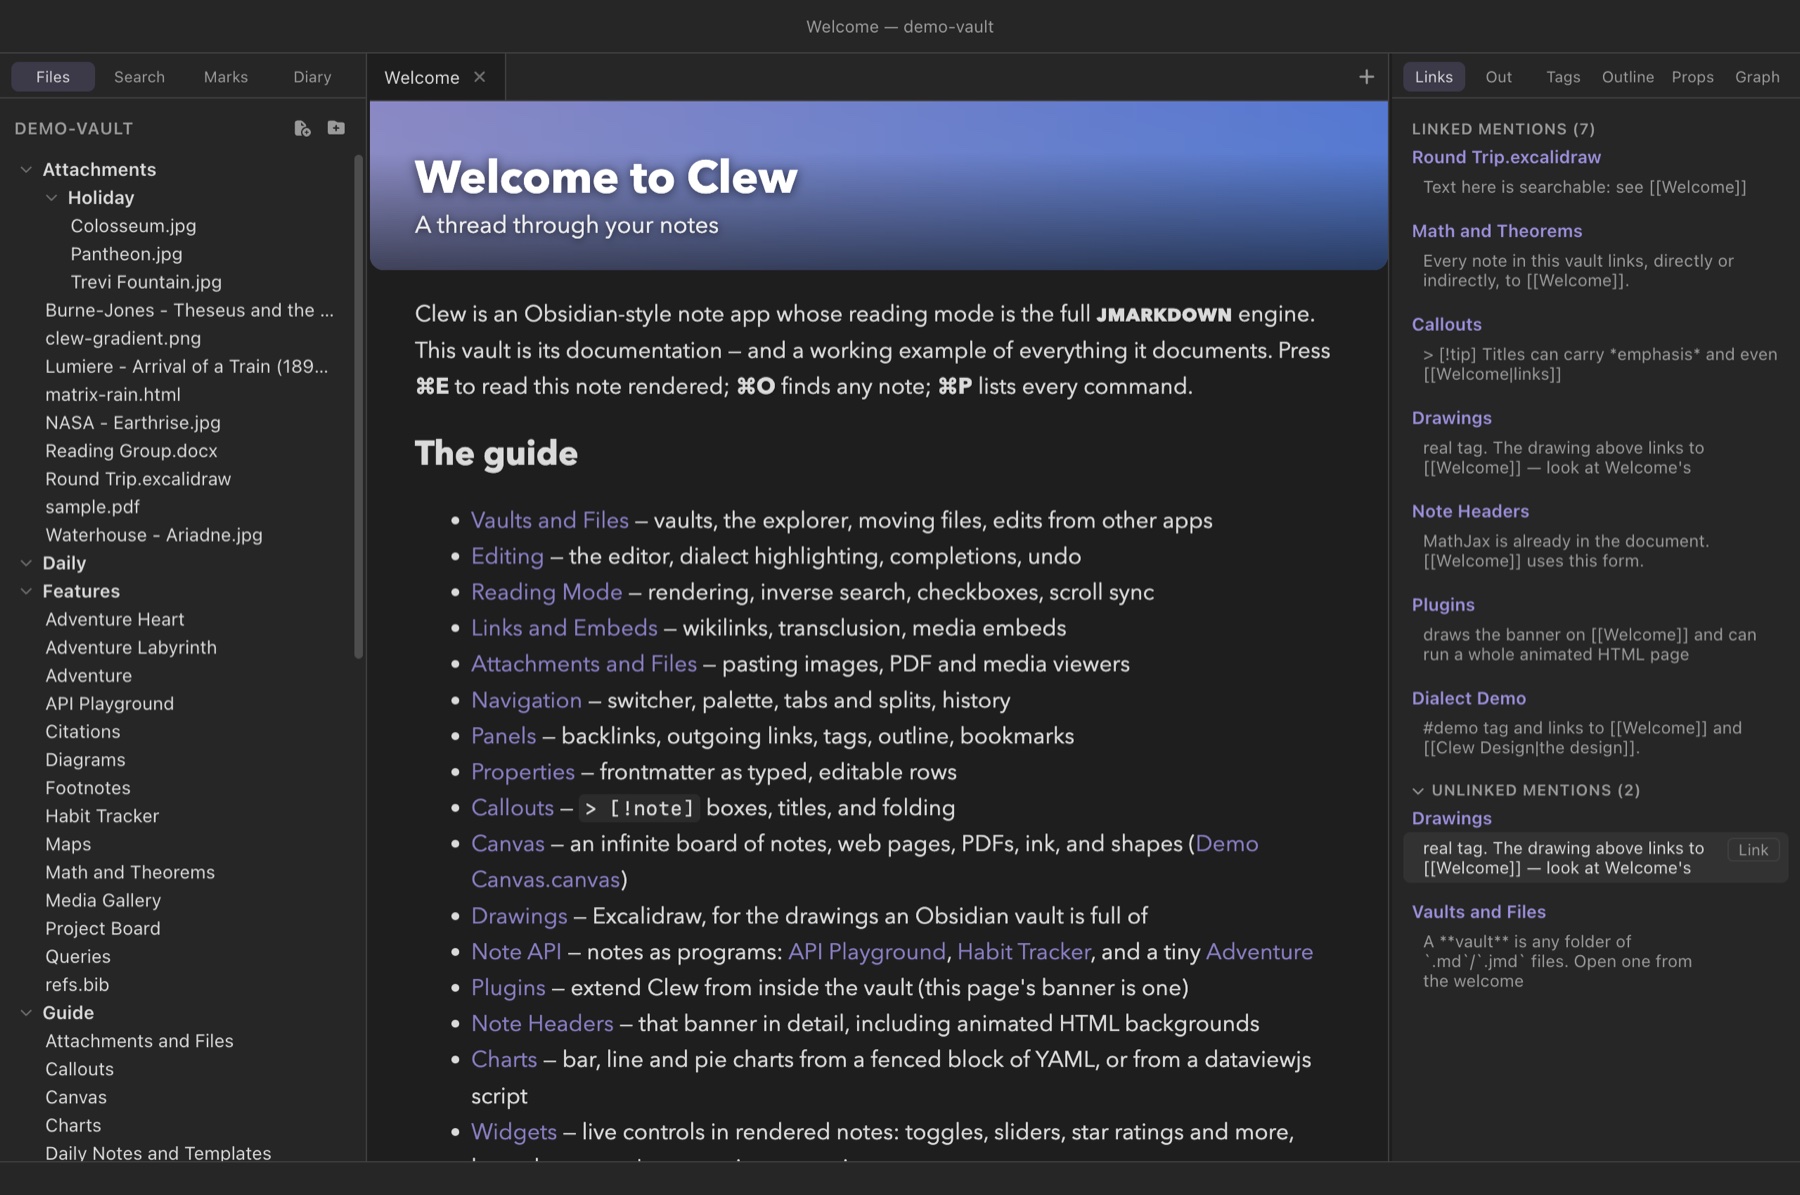Open Vaults and Files unlinked mention
The height and width of the screenshot is (1195, 1800).
tap(1479, 912)
